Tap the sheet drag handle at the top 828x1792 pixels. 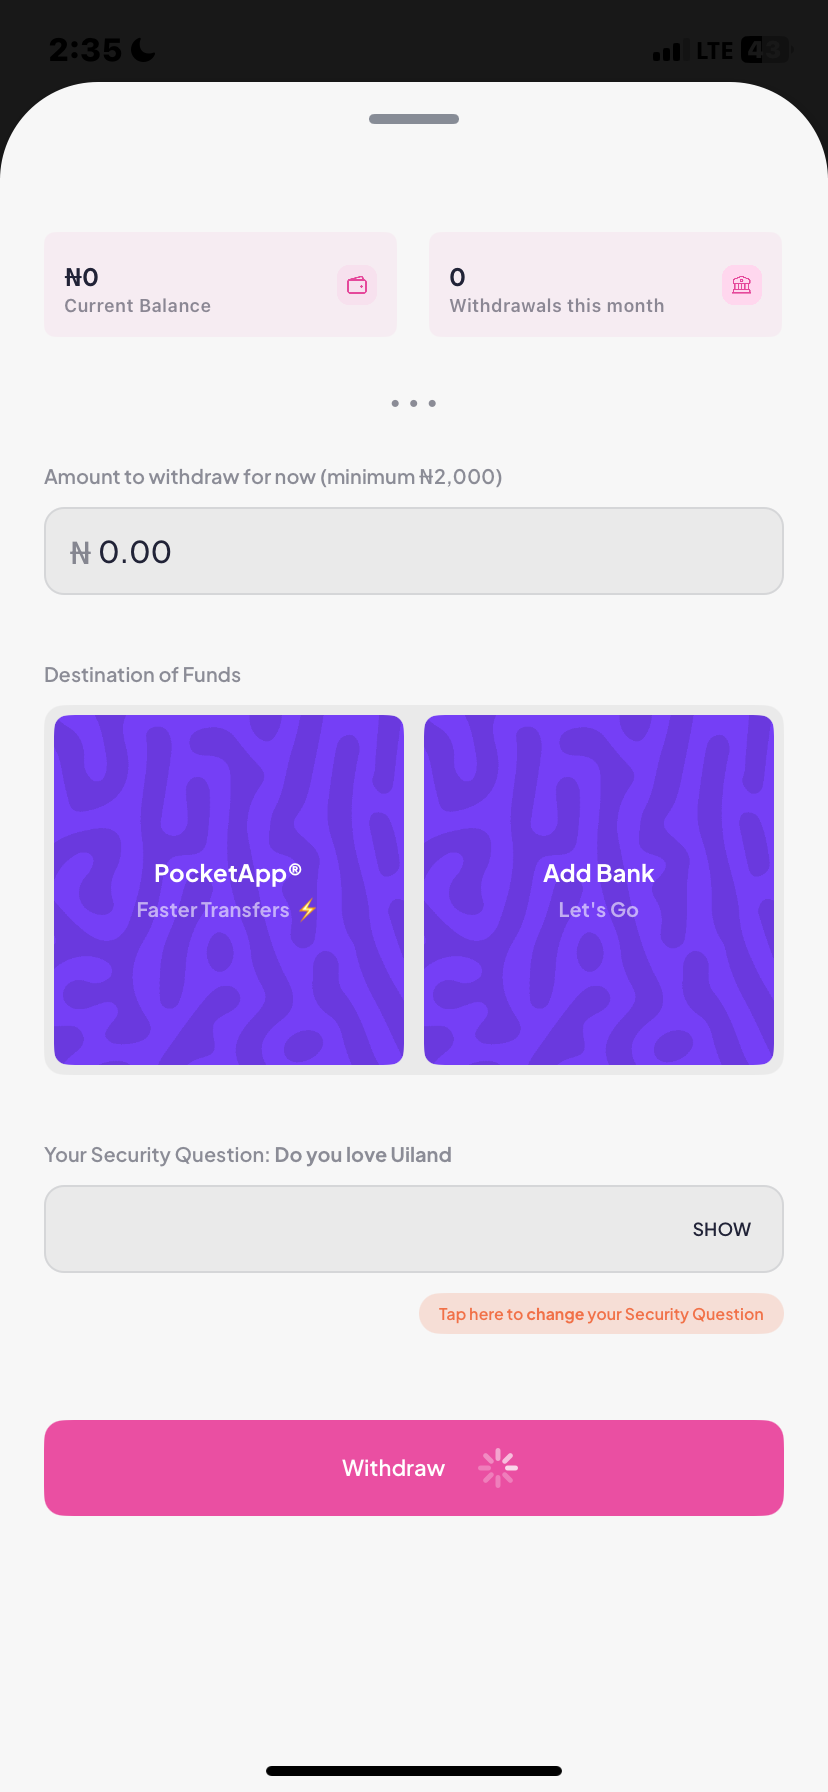click(x=414, y=119)
